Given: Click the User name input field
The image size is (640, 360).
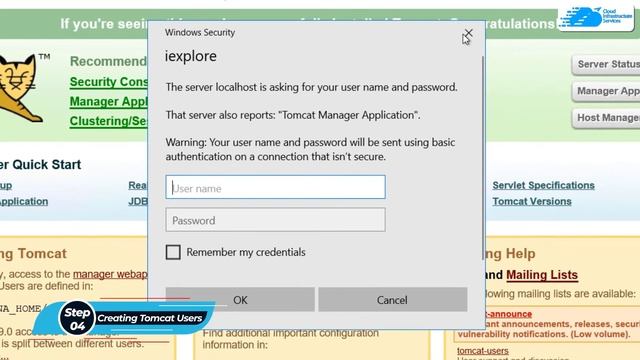Looking at the screenshot, I should pos(276,187).
